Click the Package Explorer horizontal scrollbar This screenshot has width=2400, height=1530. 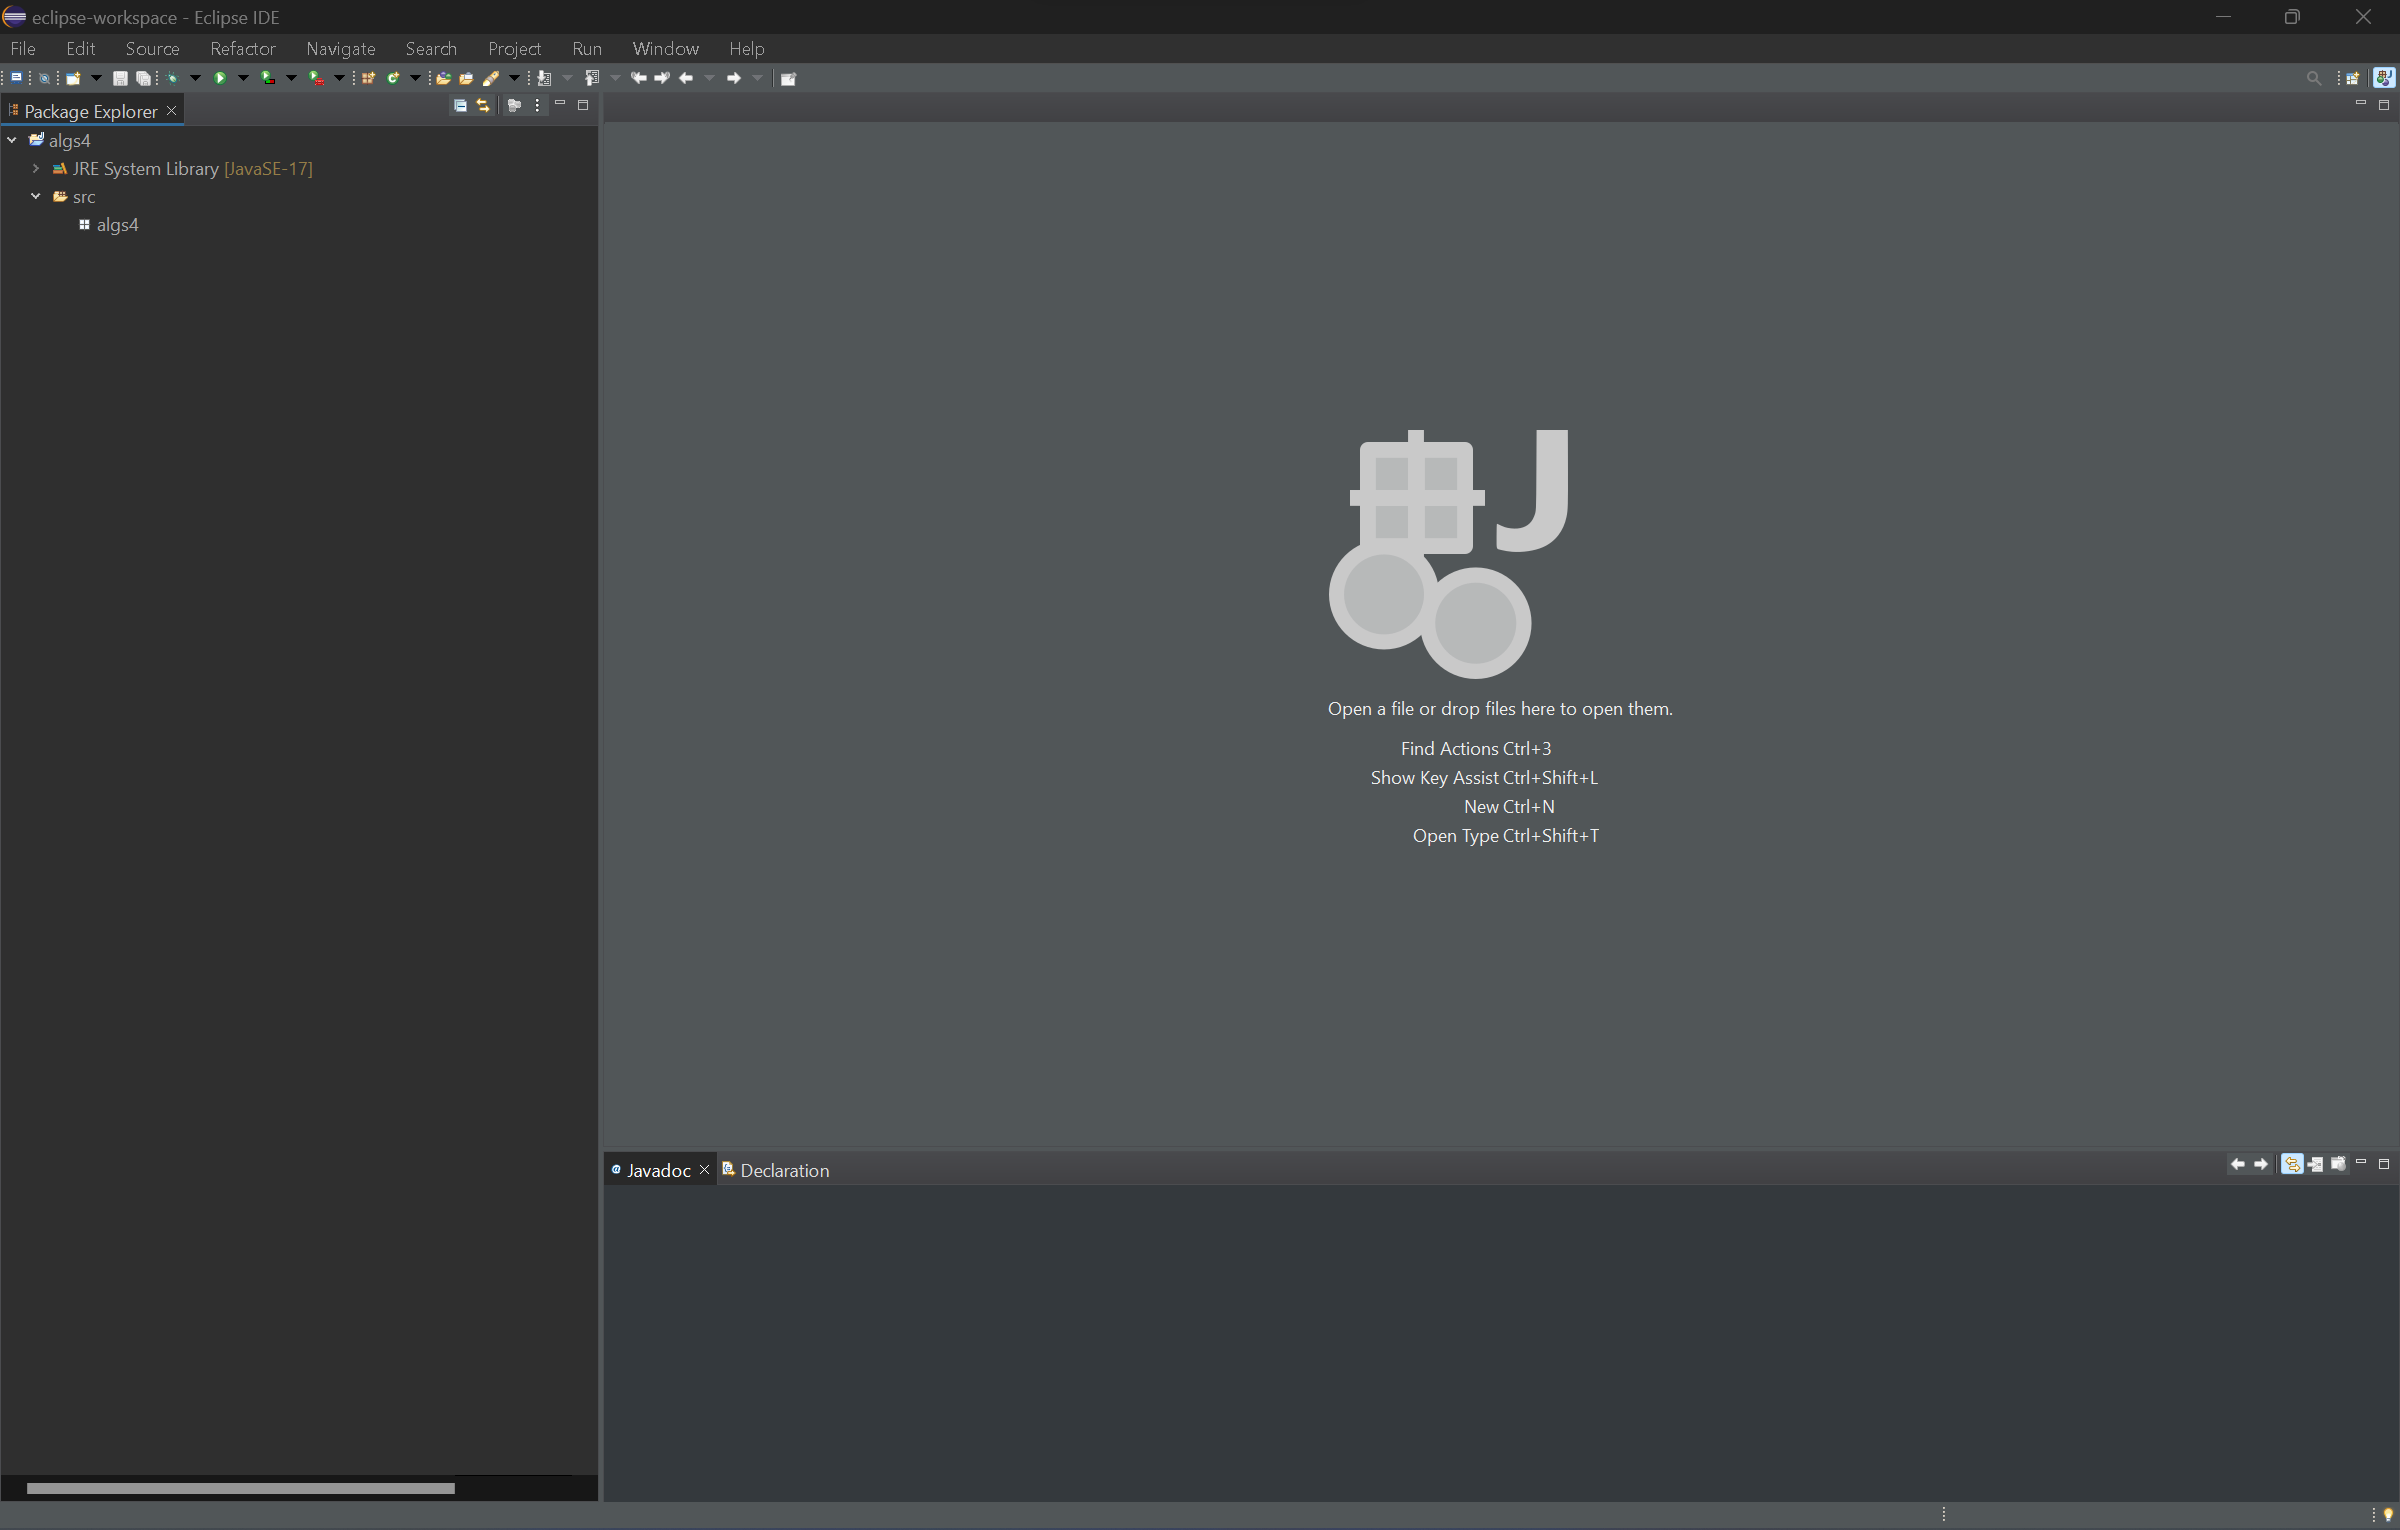[x=240, y=1488]
